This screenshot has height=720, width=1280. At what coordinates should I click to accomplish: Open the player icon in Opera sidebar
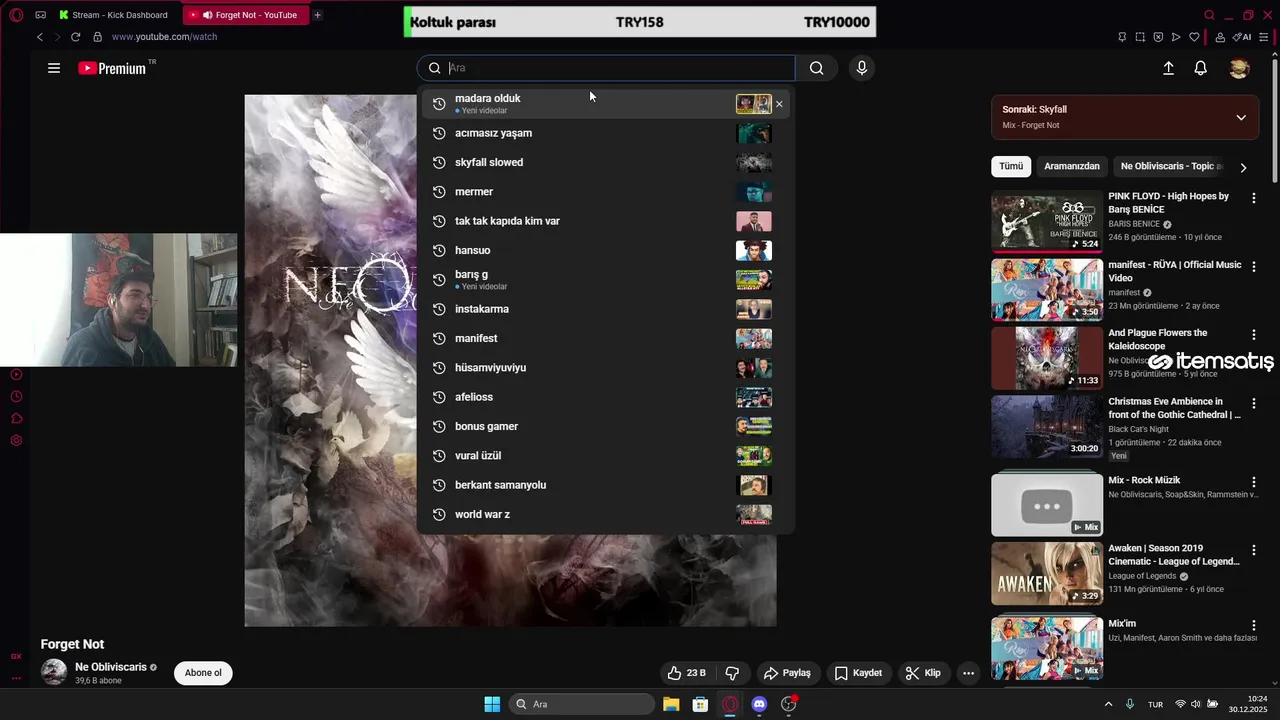[x=16, y=374]
